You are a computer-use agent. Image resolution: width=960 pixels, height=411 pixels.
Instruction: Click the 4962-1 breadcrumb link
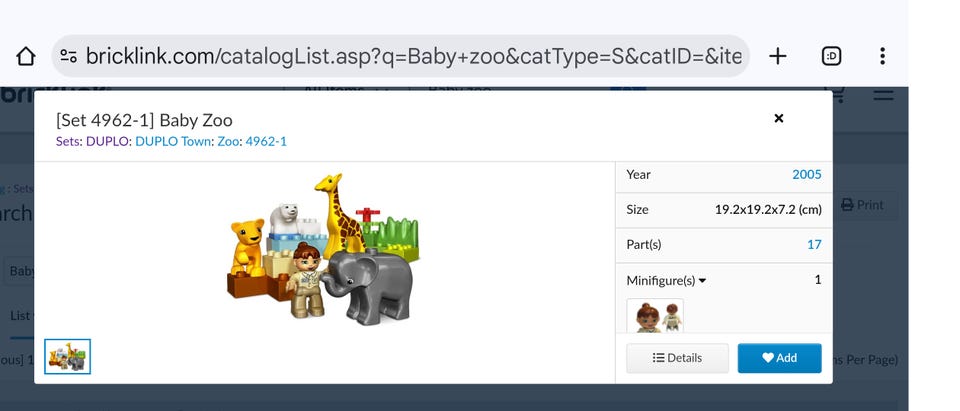point(266,141)
